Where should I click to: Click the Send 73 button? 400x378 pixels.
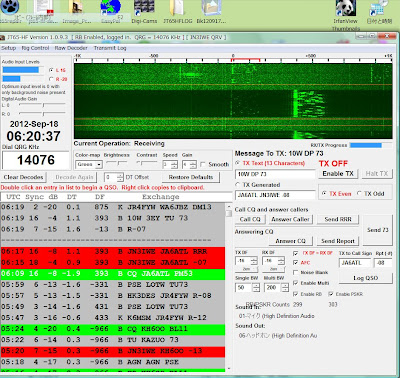point(378,230)
